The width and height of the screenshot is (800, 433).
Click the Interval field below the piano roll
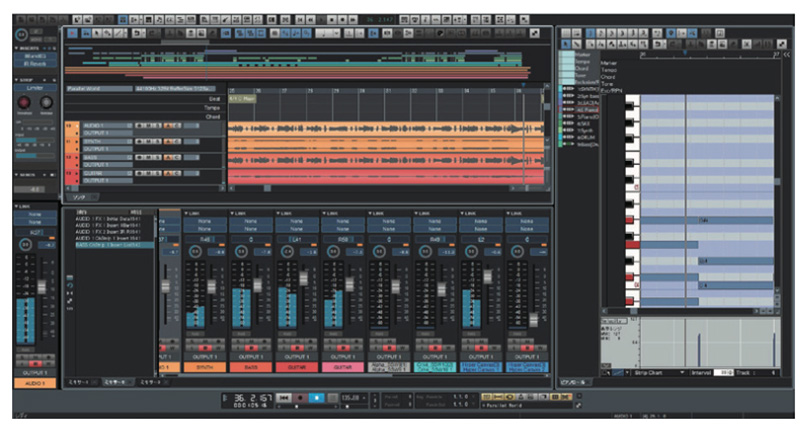click(x=724, y=373)
